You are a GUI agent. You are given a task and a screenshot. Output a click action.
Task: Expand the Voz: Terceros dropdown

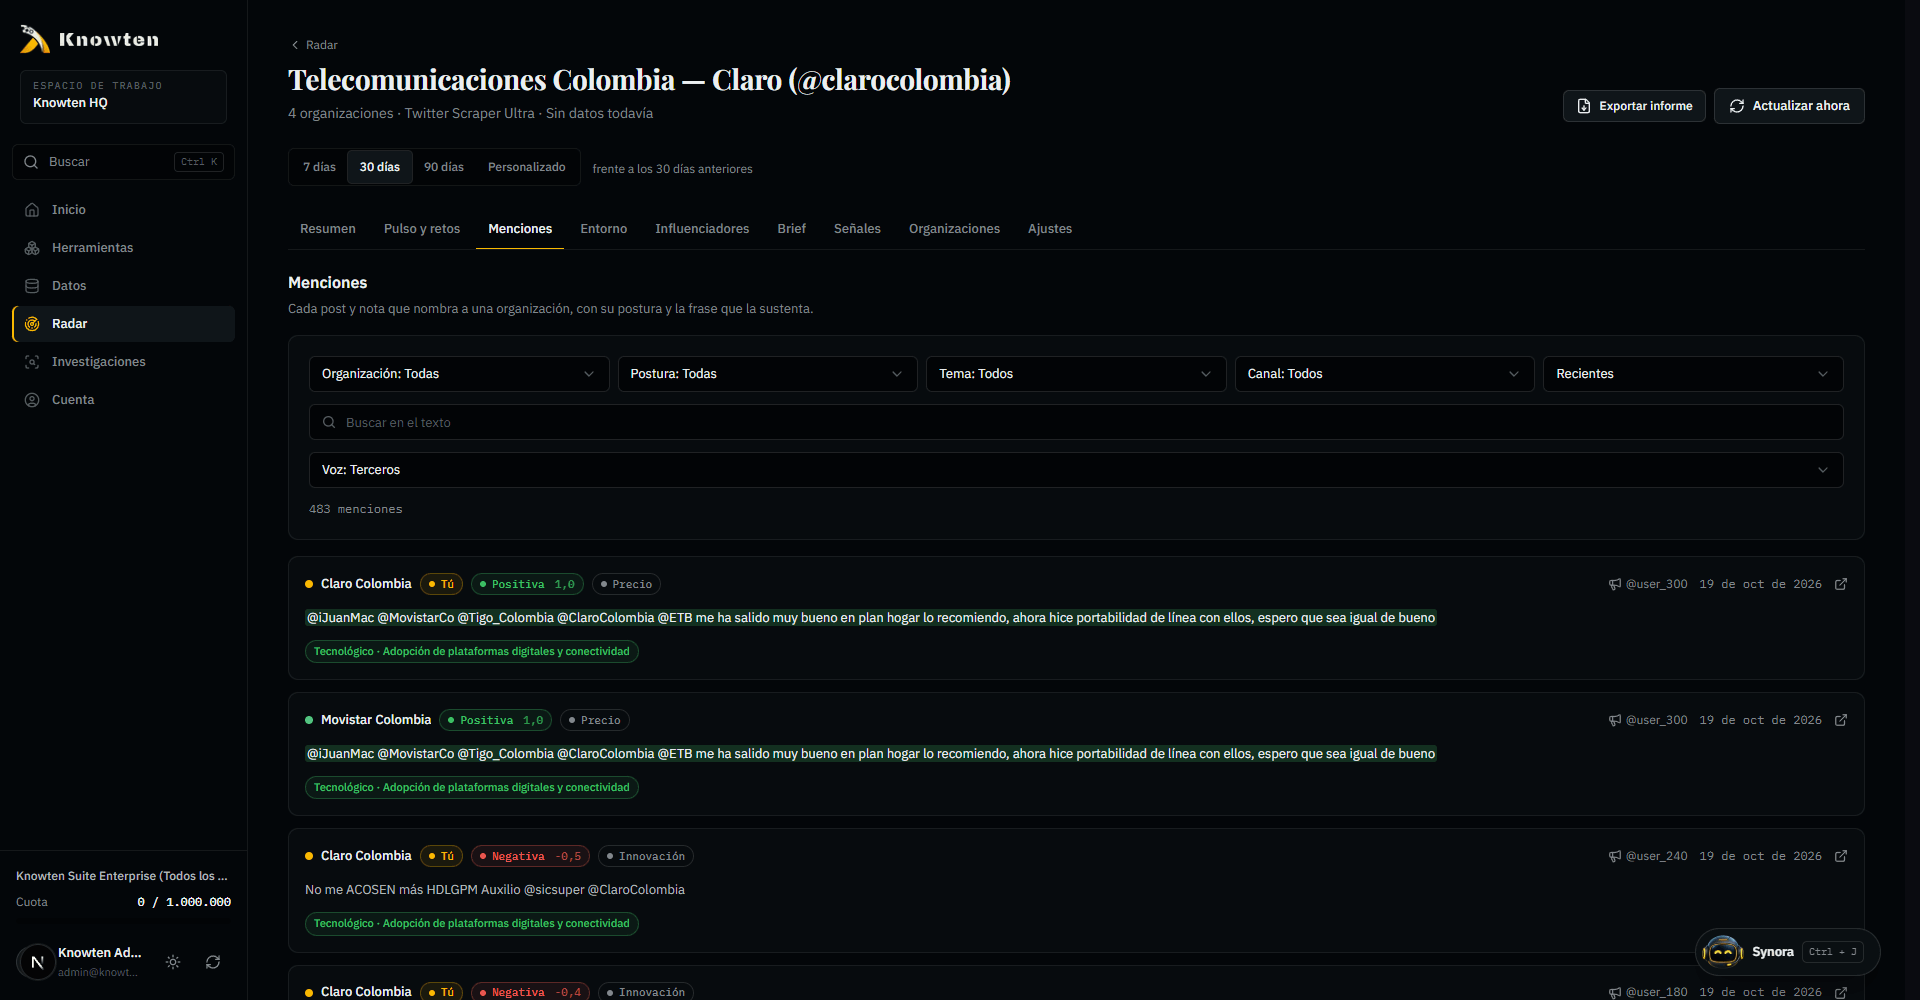click(1076, 470)
